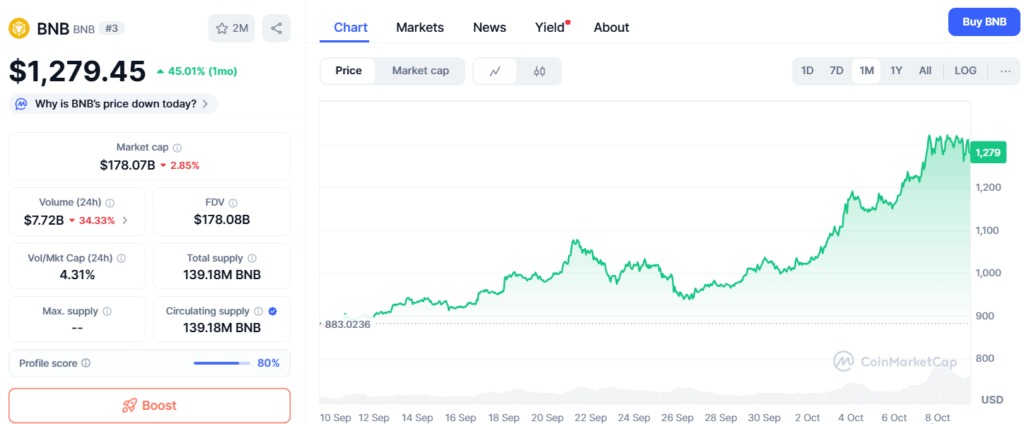Open the Markets tab
Screen dimensions: 1024x424
tap(420, 27)
